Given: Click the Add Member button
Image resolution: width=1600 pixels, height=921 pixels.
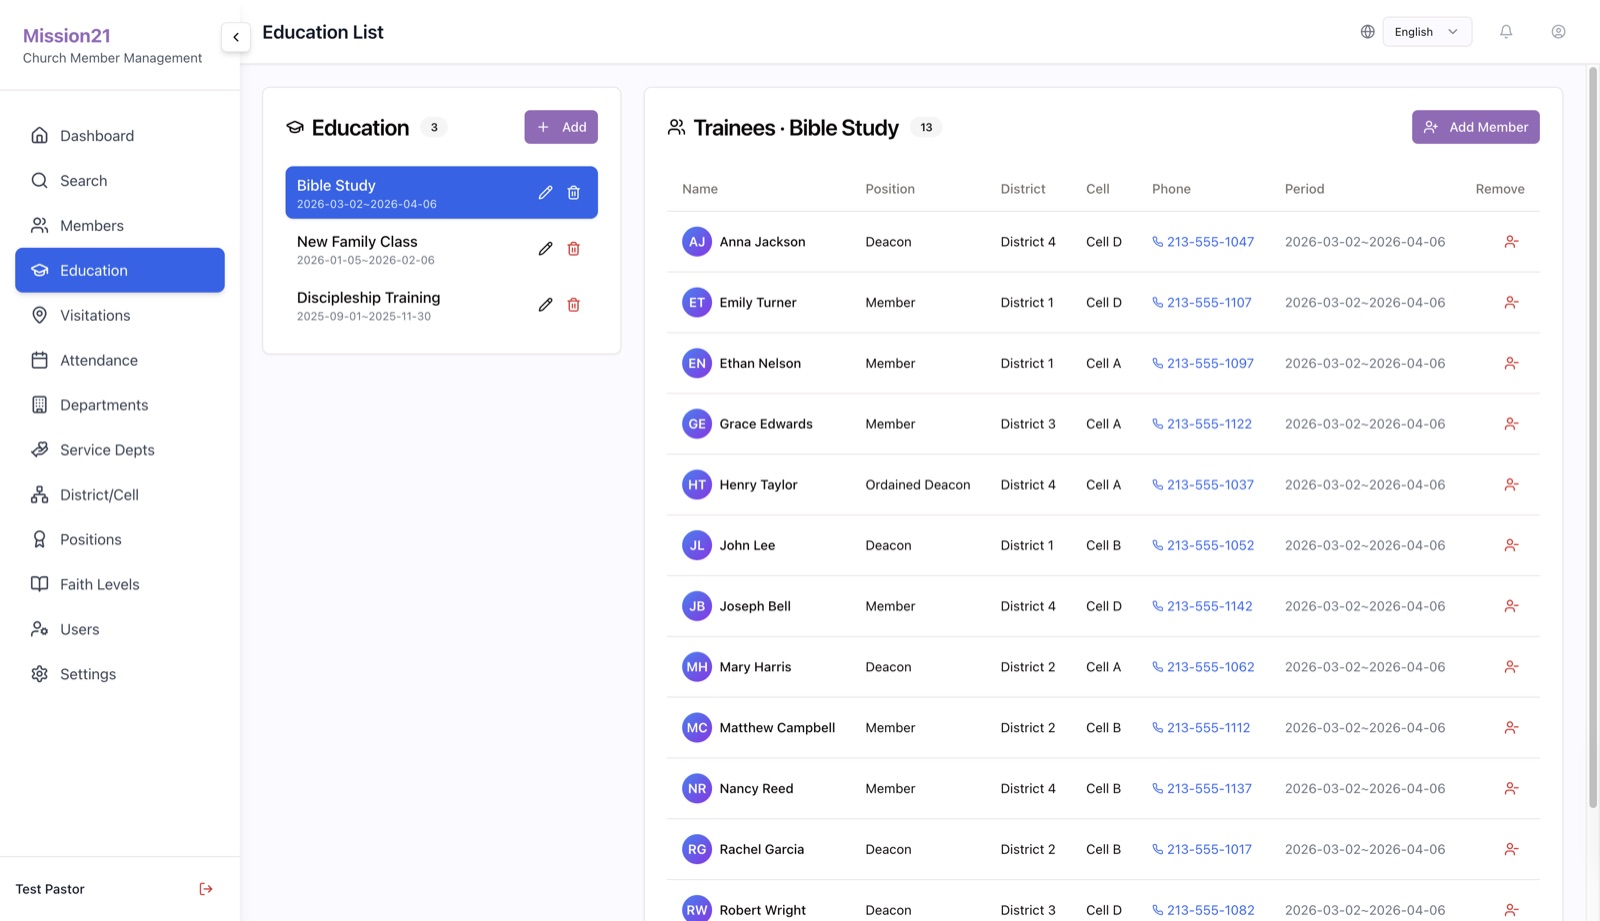Looking at the screenshot, I should tap(1475, 127).
